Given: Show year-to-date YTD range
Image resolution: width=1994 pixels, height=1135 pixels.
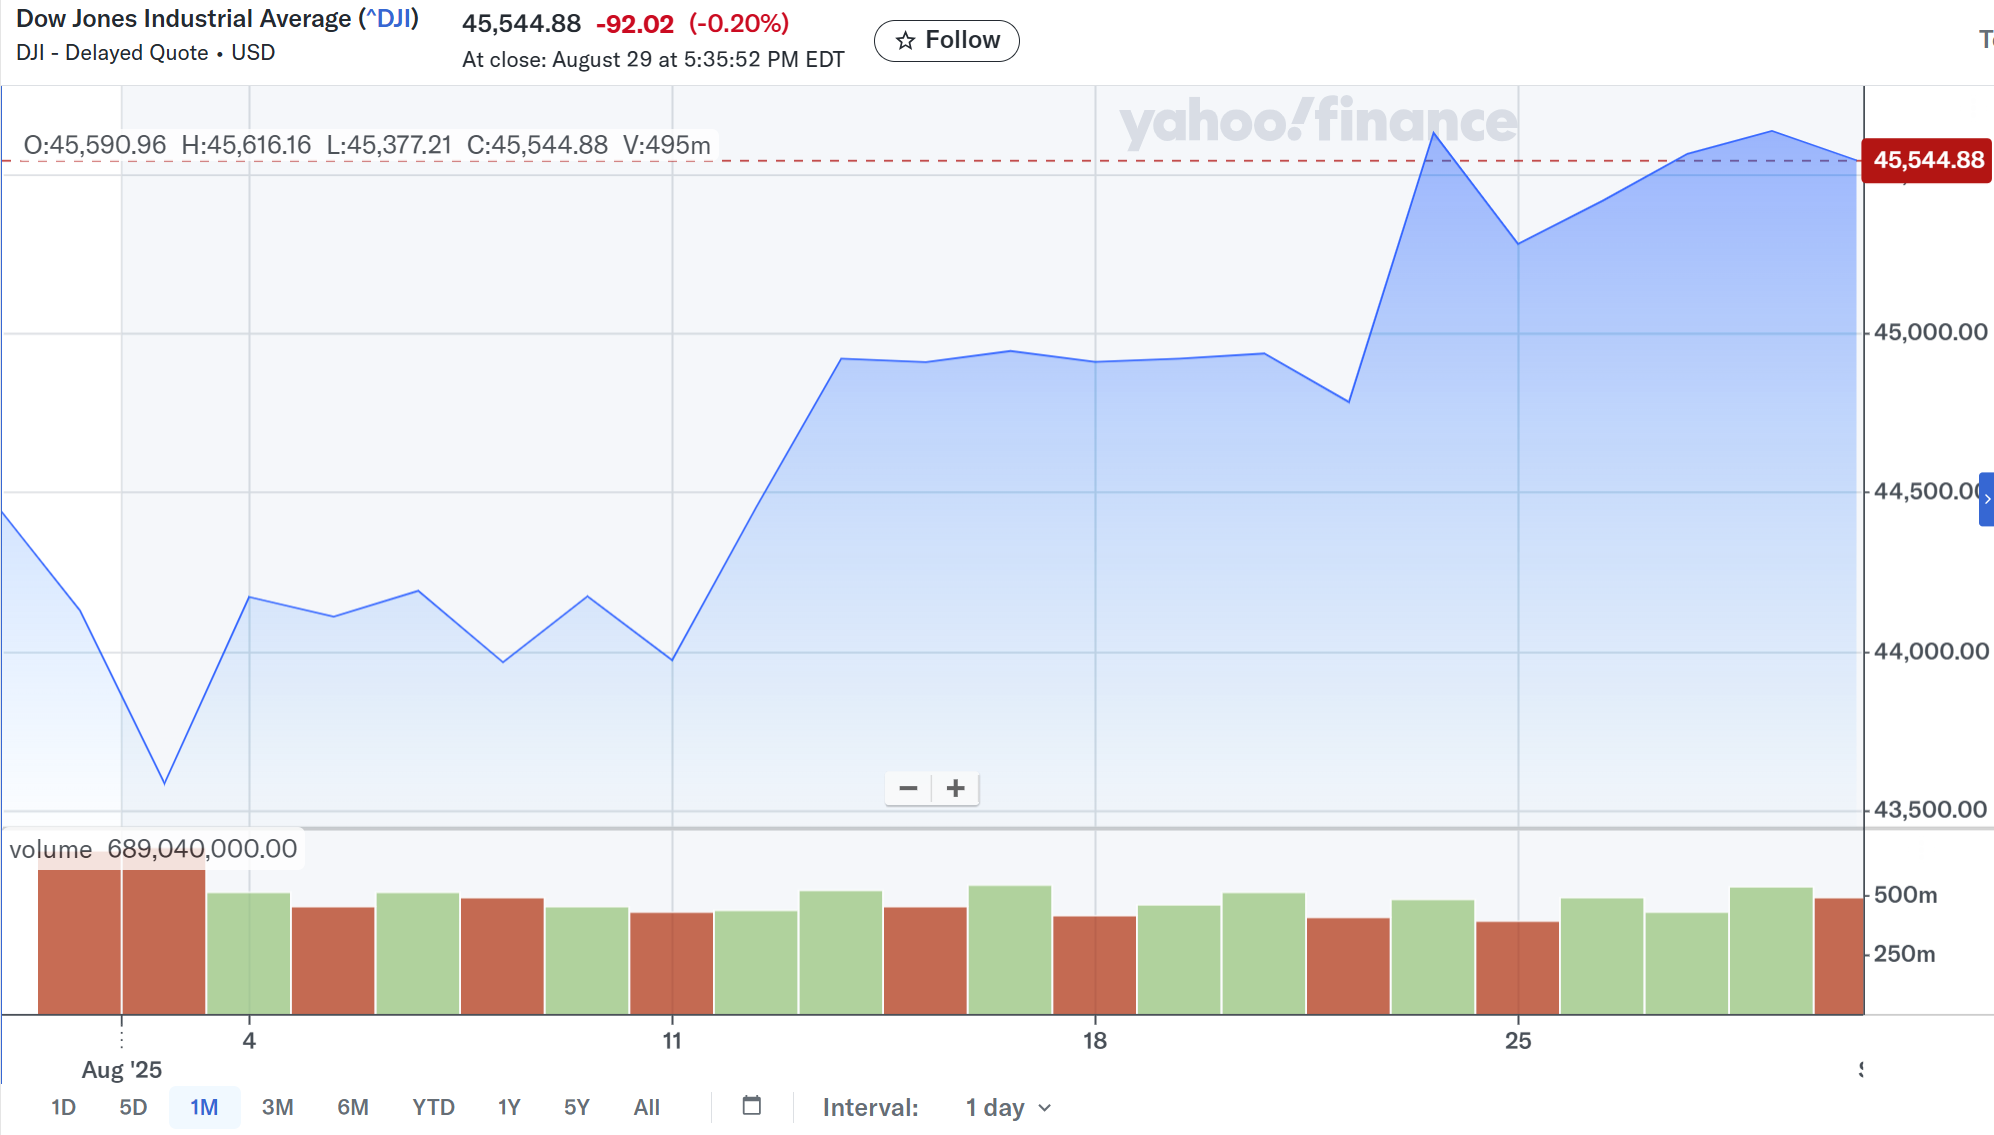Looking at the screenshot, I should 433,1108.
